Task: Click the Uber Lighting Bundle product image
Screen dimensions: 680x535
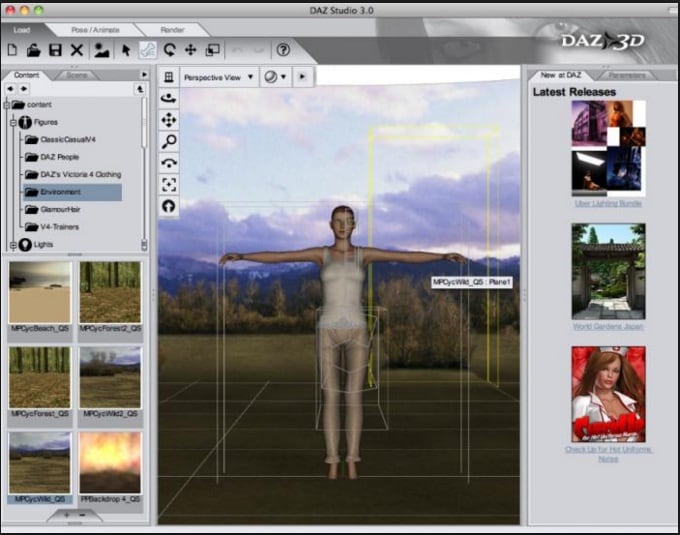Action: [608, 148]
